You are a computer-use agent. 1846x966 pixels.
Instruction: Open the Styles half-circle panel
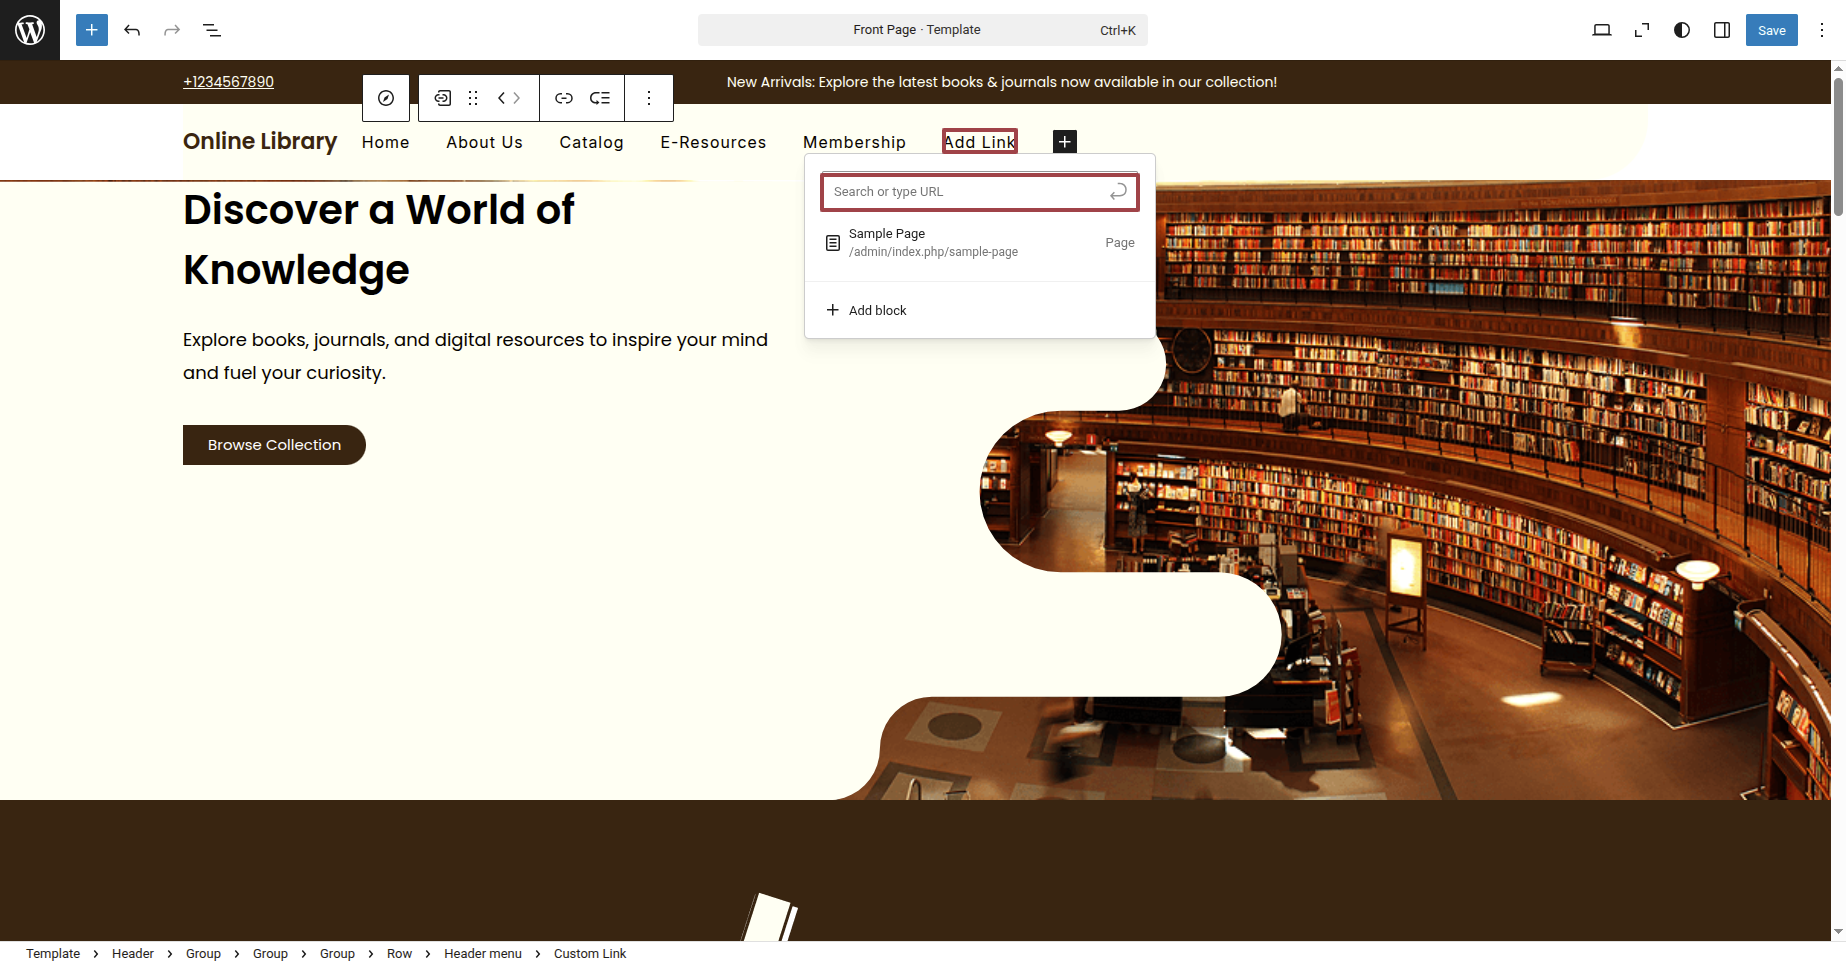1682,30
